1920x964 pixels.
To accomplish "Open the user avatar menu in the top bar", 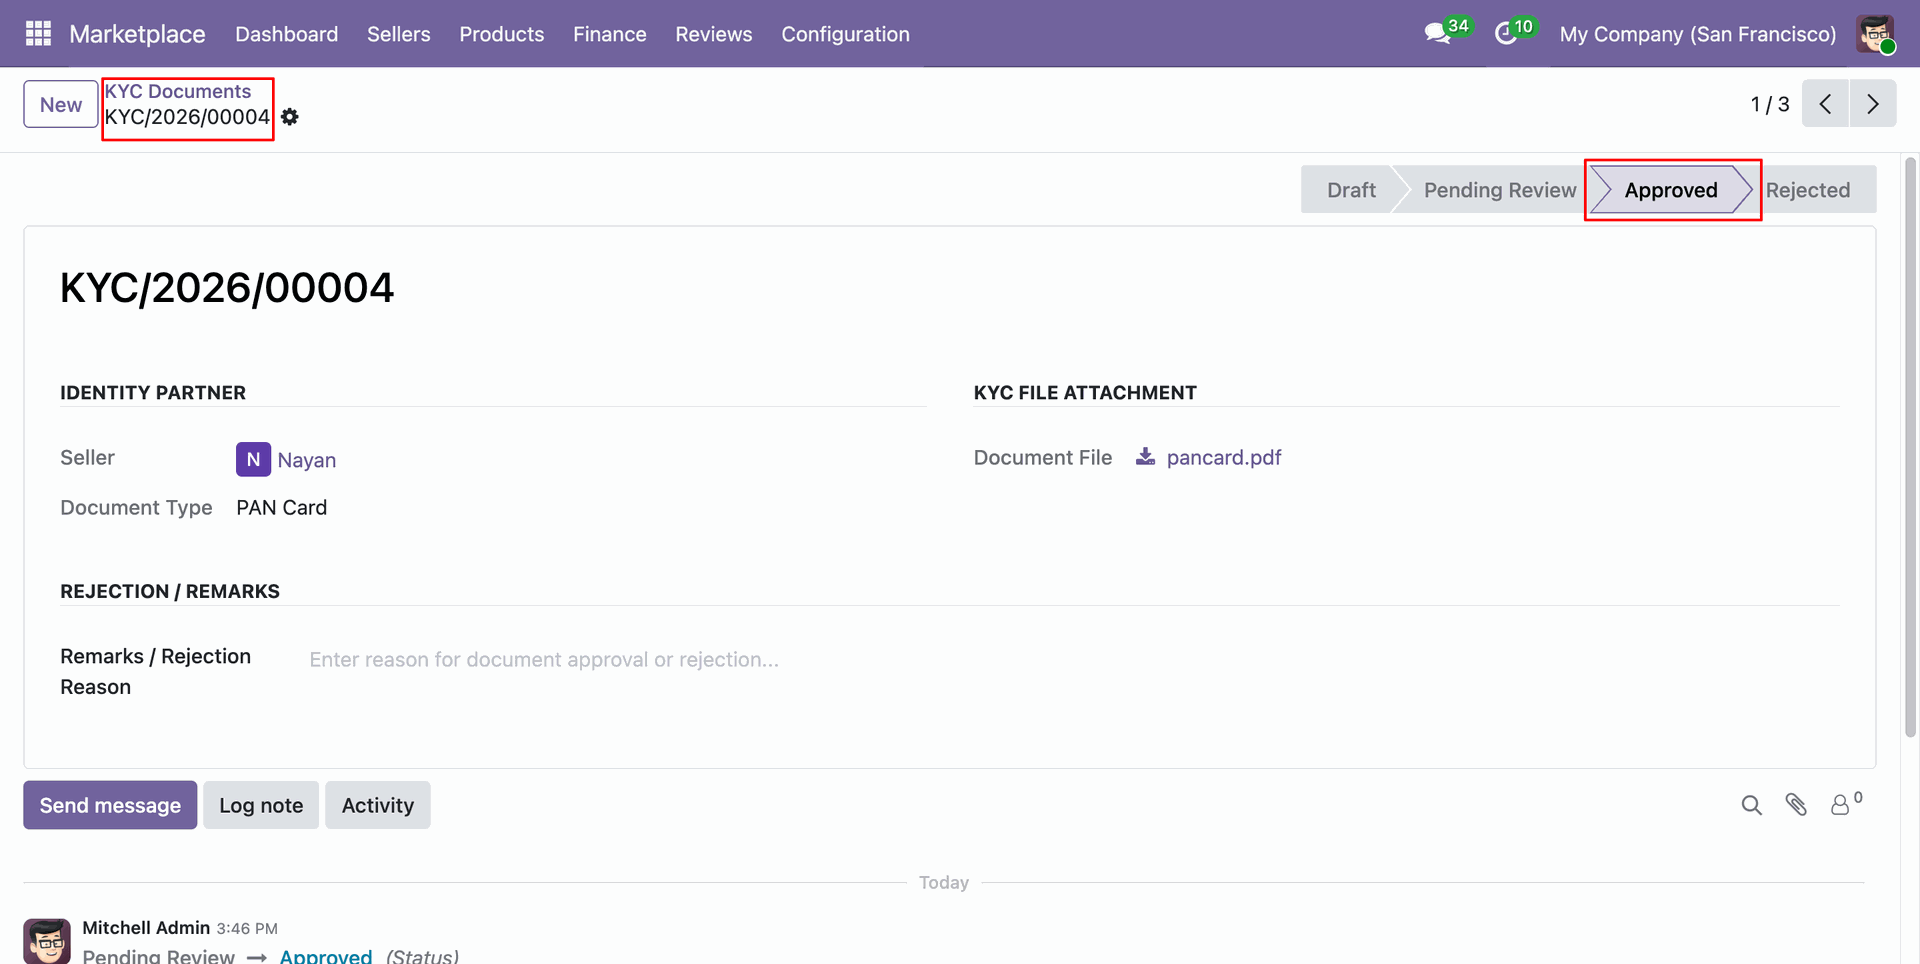I will click(1875, 34).
